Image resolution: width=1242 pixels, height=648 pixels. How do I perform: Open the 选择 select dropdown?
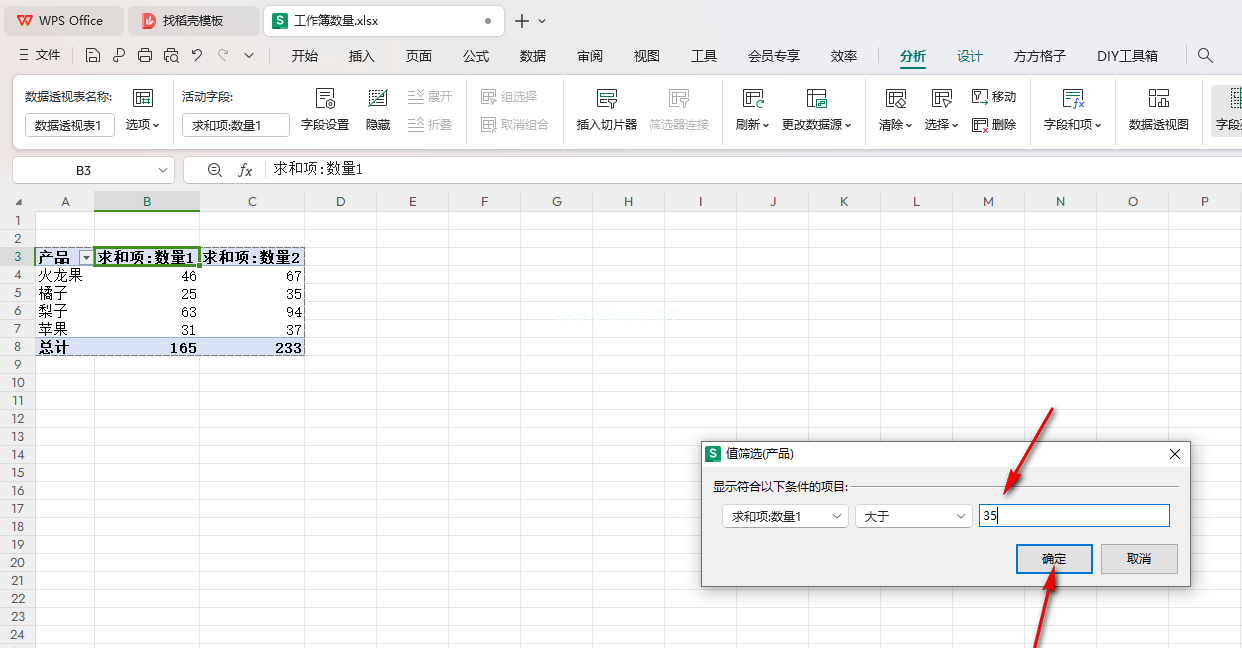(941, 125)
